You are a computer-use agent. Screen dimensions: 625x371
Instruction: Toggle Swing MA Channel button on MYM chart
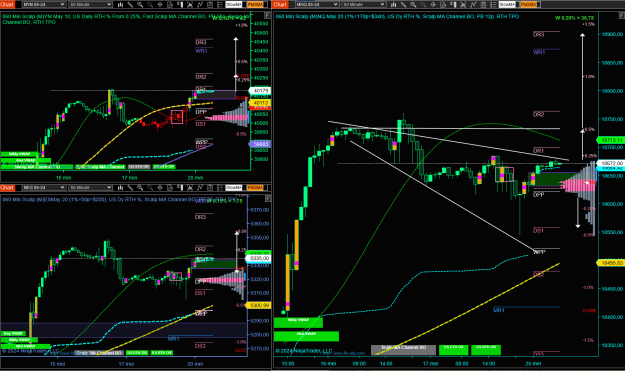37,167
